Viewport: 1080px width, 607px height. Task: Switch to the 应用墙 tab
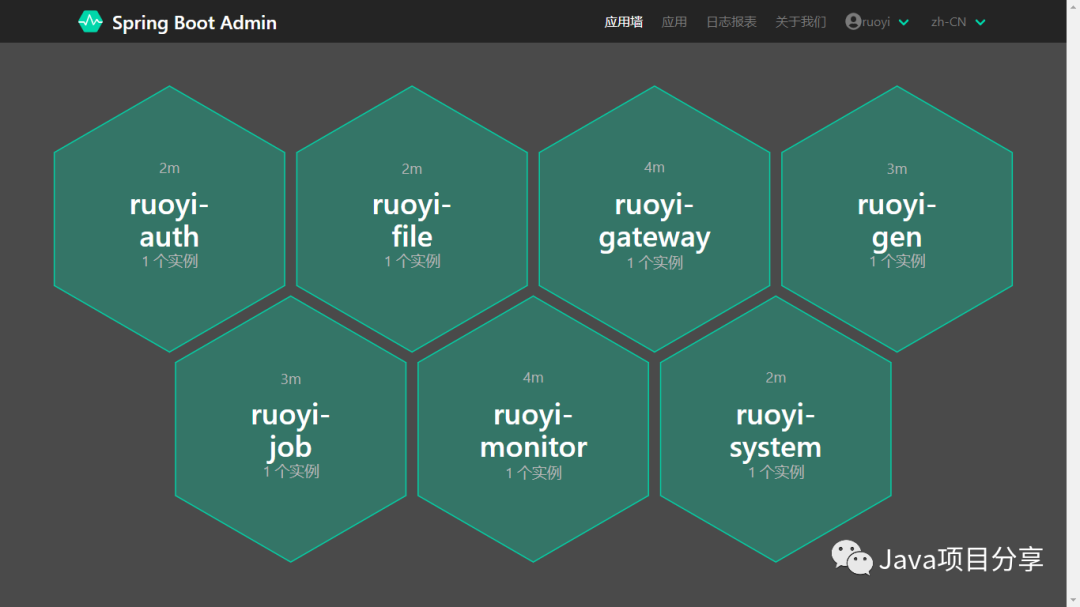(623, 22)
